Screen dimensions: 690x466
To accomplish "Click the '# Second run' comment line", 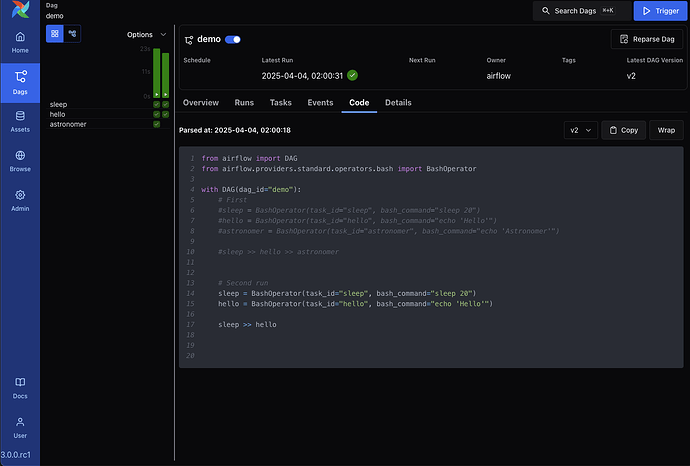I will click(x=243, y=283).
